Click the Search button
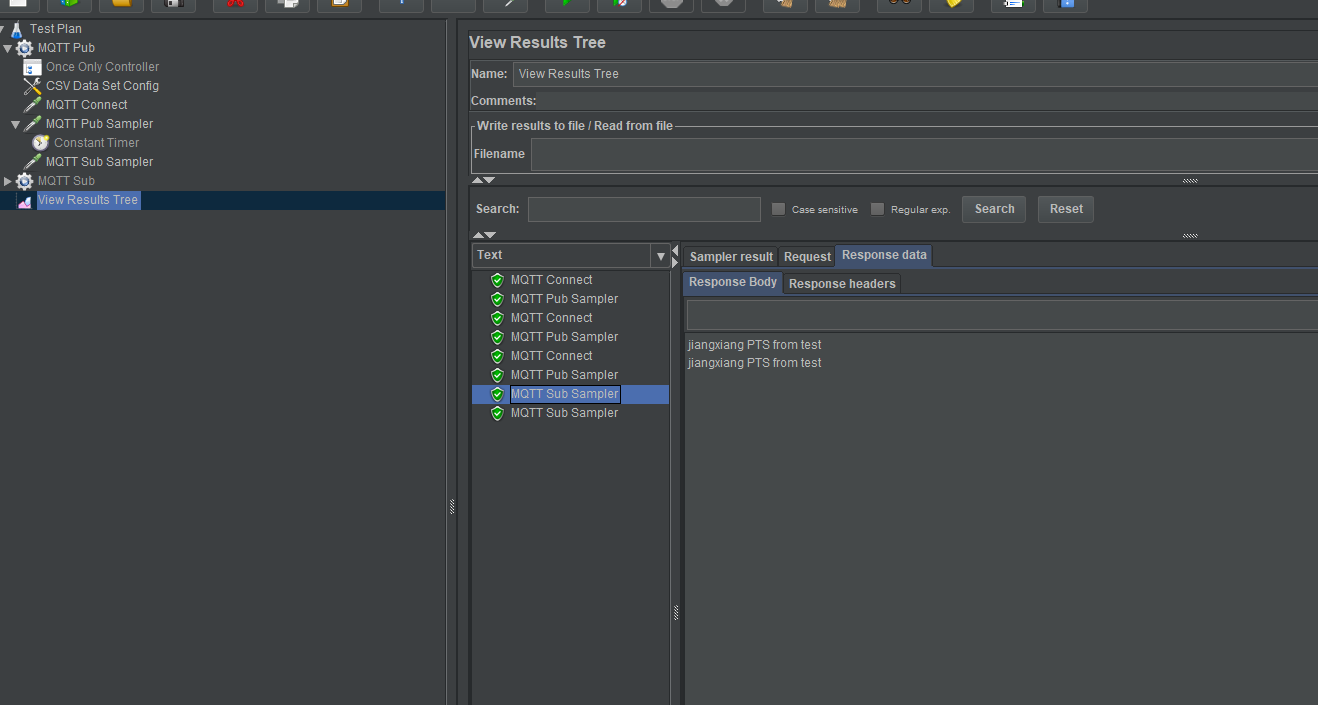The image size is (1318, 705). click(x=994, y=209)
